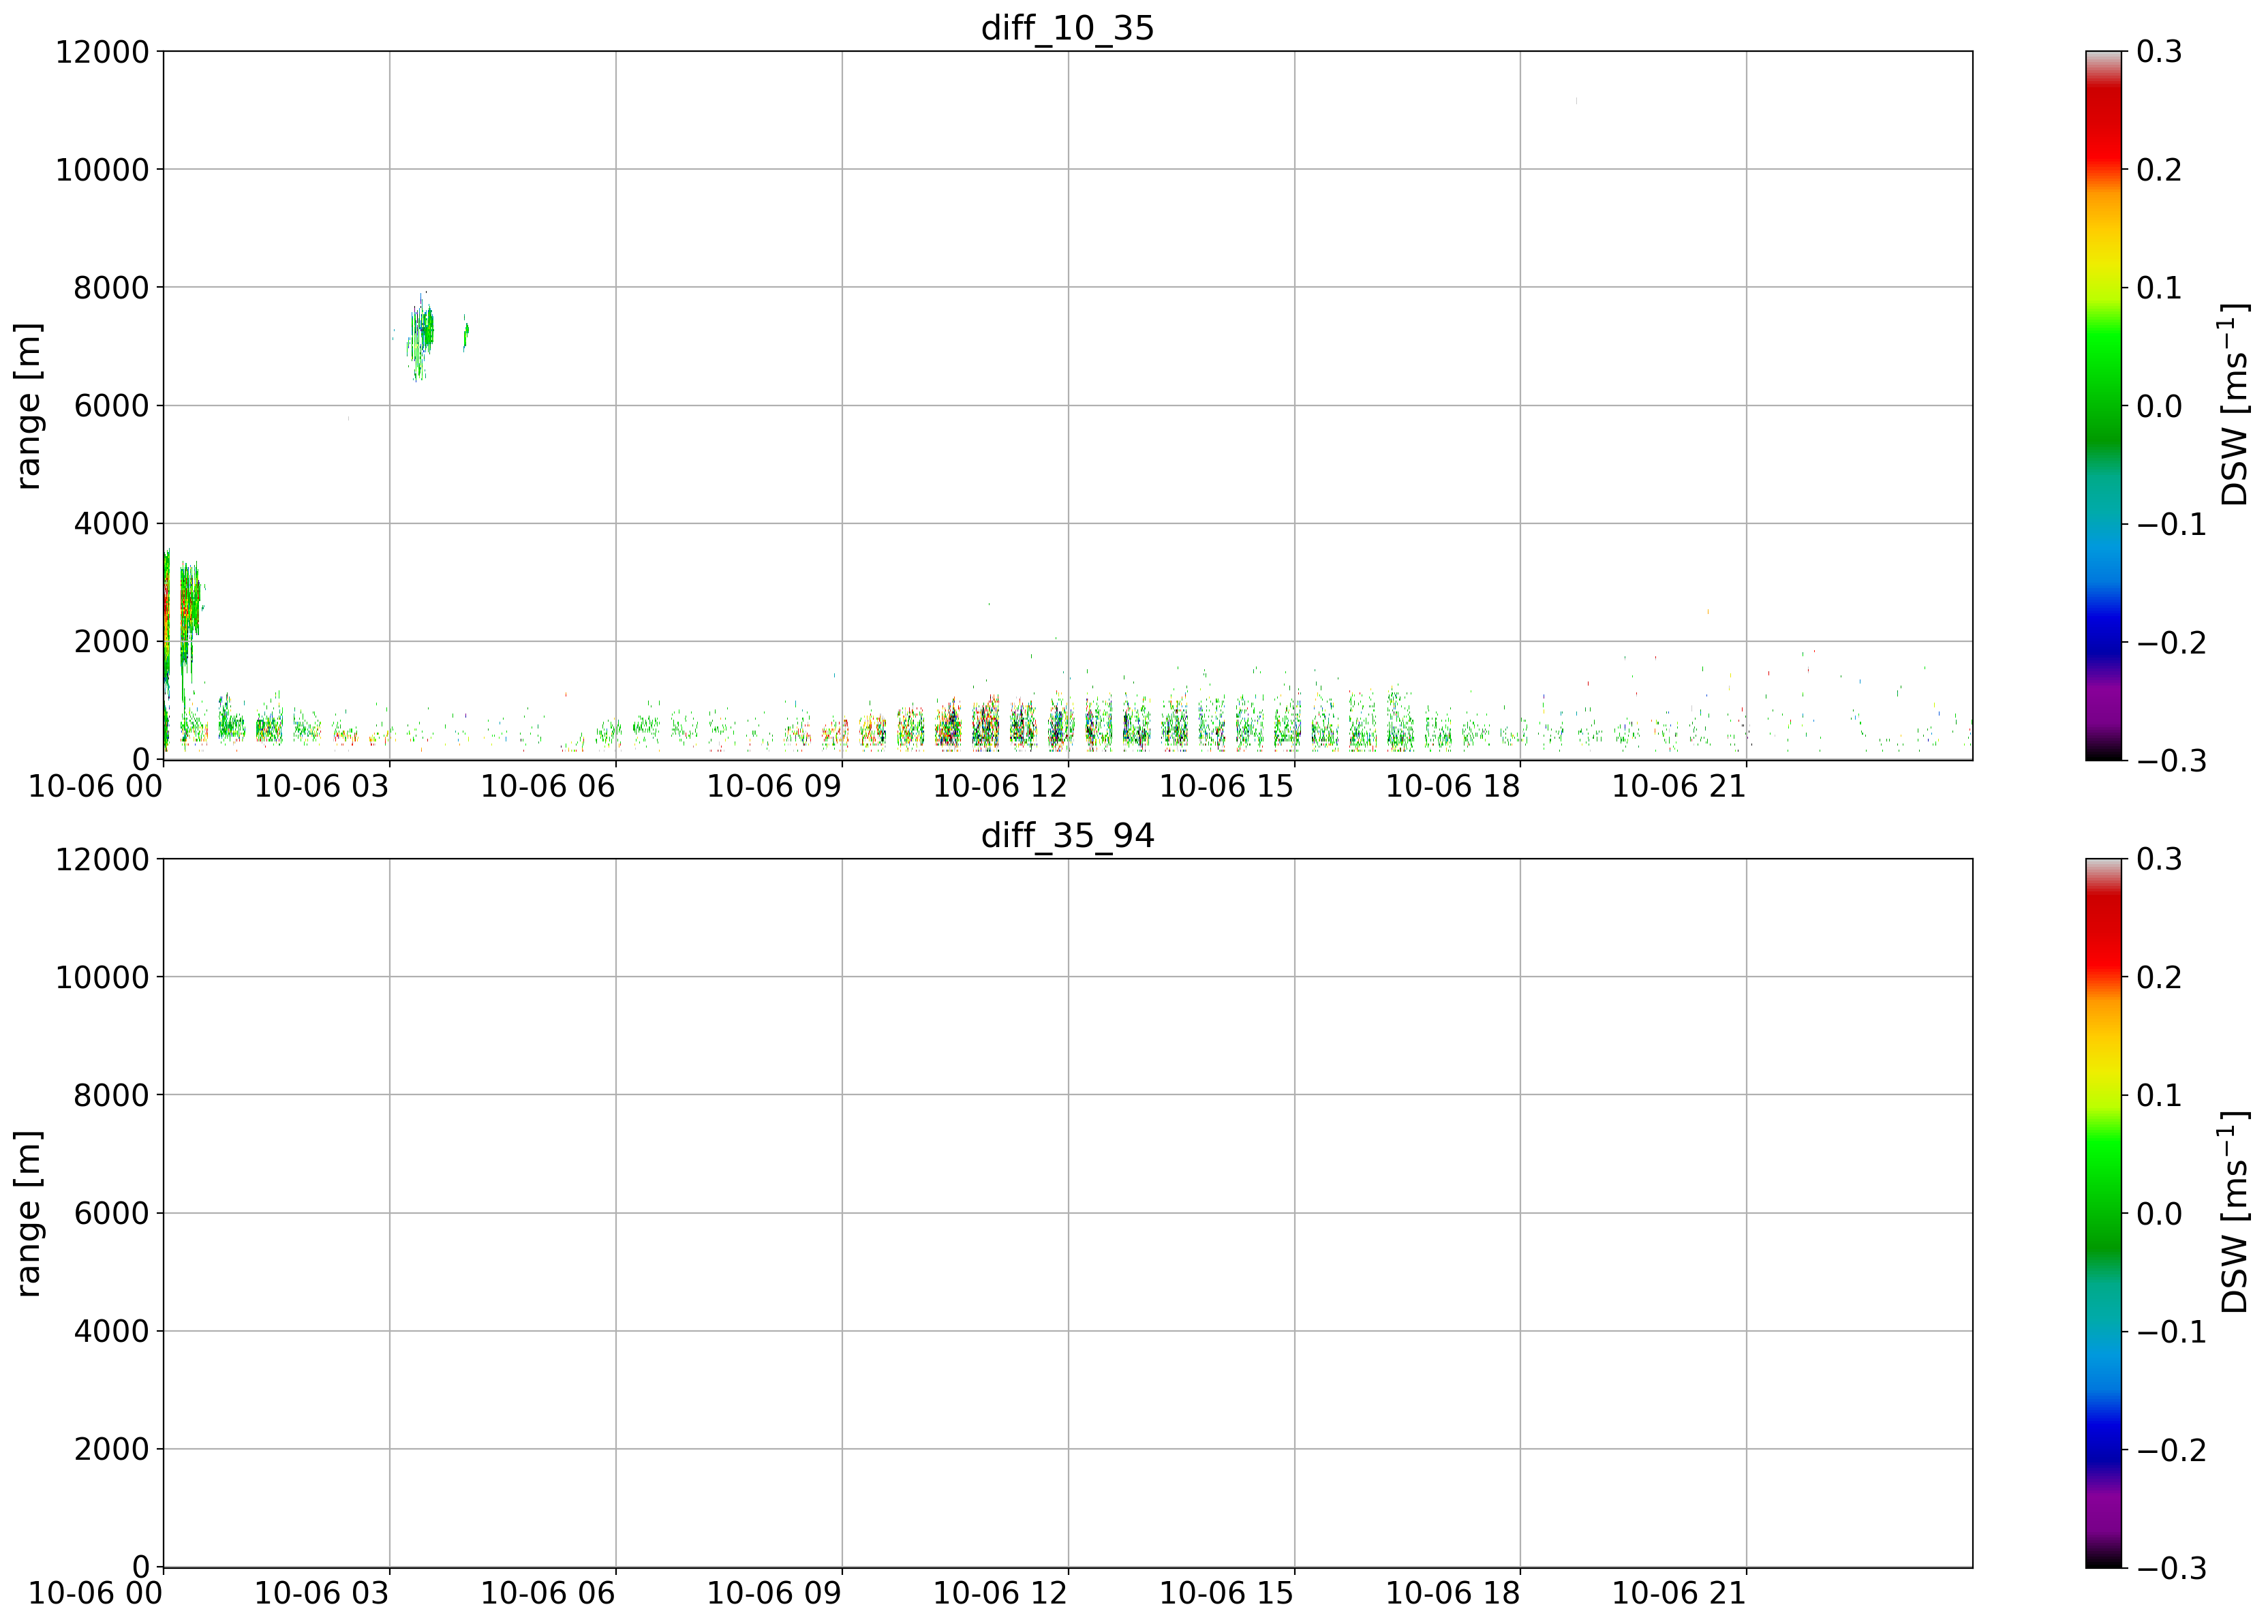The width and height of the screenshot is (2268, 1624).
Task: Click the plot title "diff_10_35"
Action: (1067, 27)
